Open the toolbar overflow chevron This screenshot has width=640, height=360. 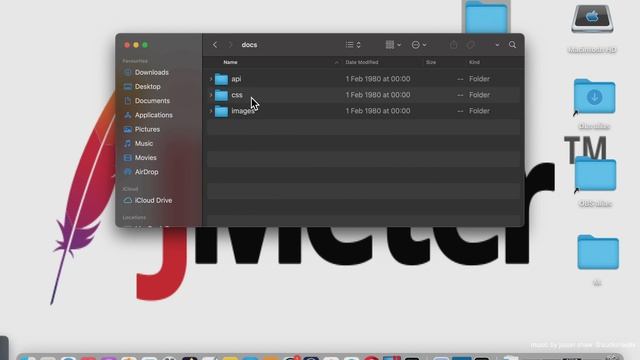point(497,45)
